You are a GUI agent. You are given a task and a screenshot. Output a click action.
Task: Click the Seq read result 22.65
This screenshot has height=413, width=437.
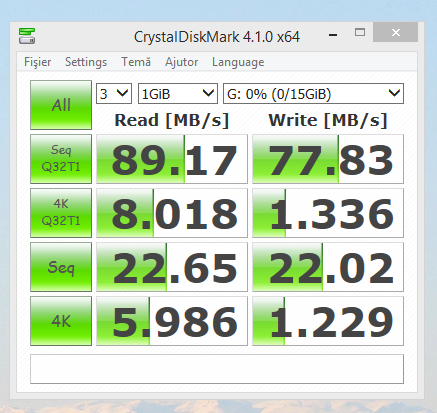tap(172, 267)
